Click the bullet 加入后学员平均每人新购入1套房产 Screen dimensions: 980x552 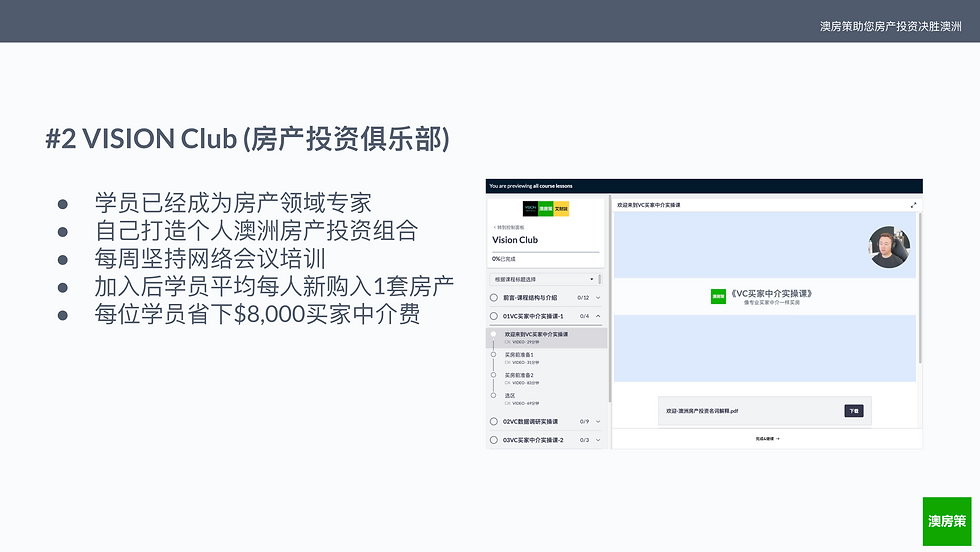(x=274, y=286)
